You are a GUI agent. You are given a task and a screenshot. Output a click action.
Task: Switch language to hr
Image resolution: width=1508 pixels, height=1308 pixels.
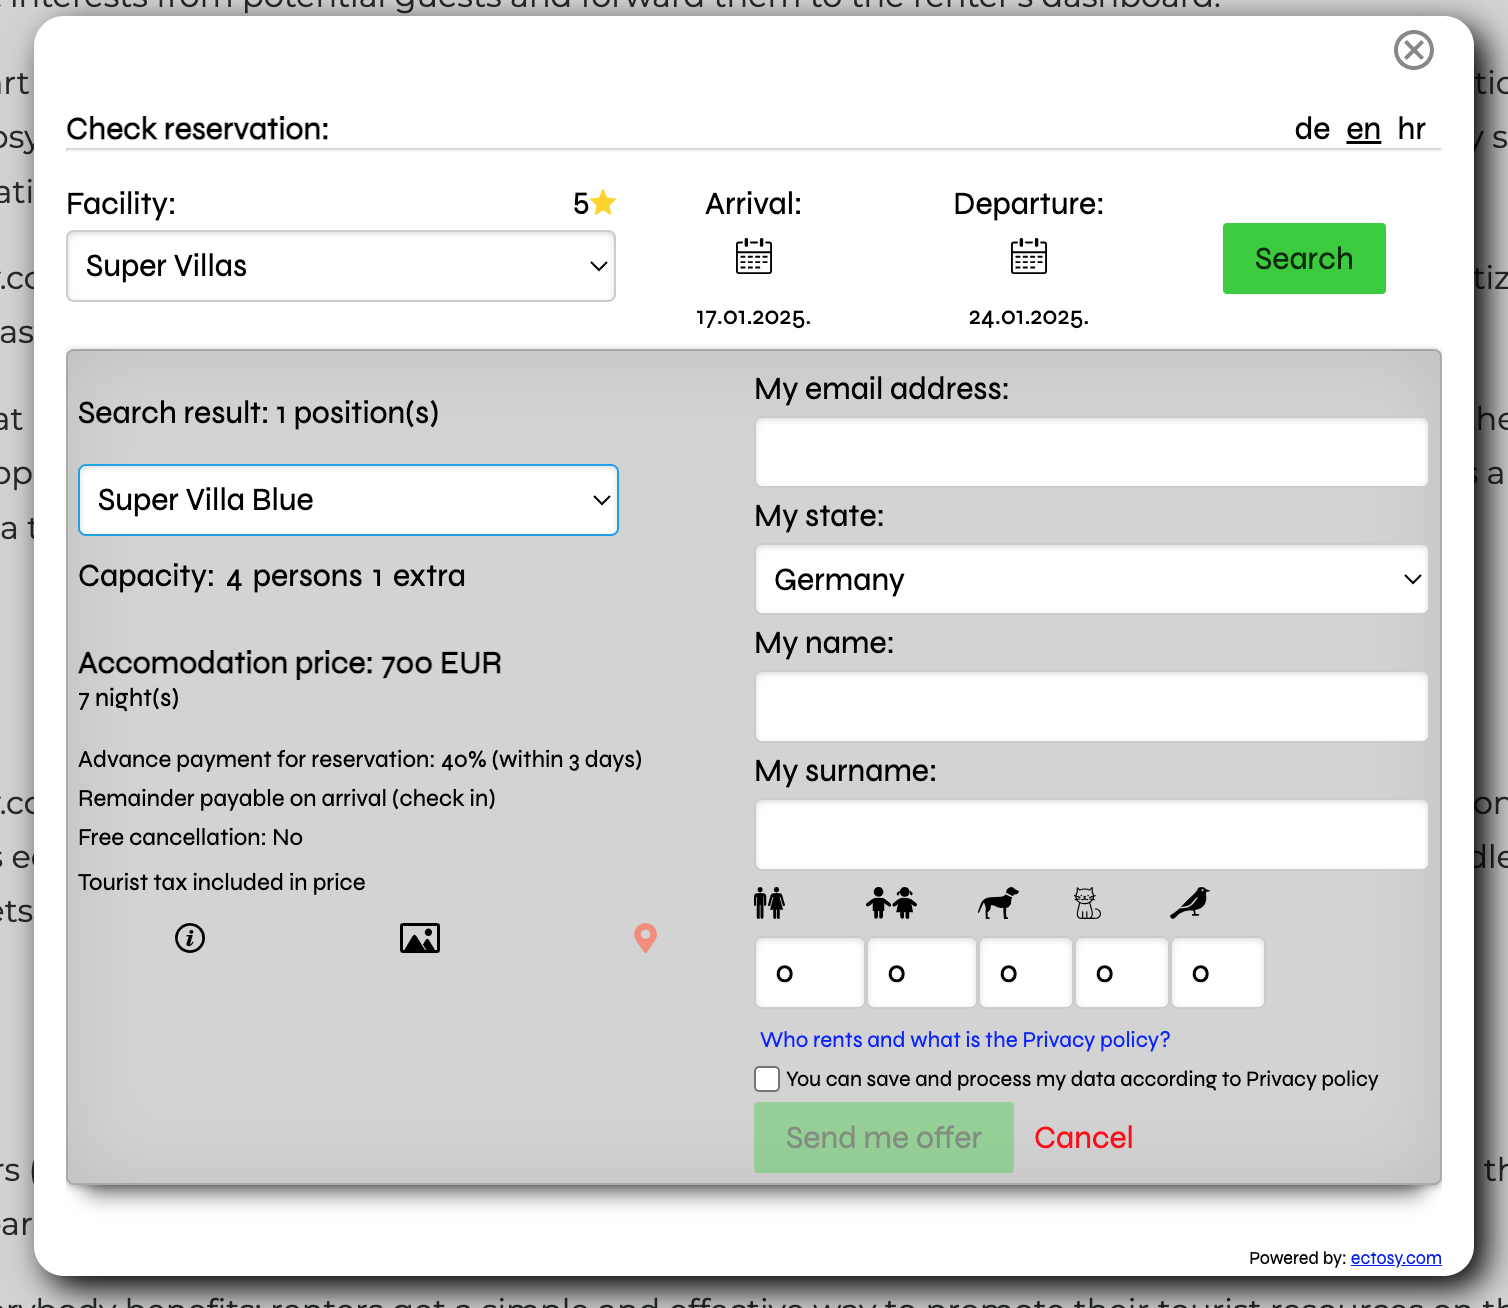click(x=1411, y=129)
